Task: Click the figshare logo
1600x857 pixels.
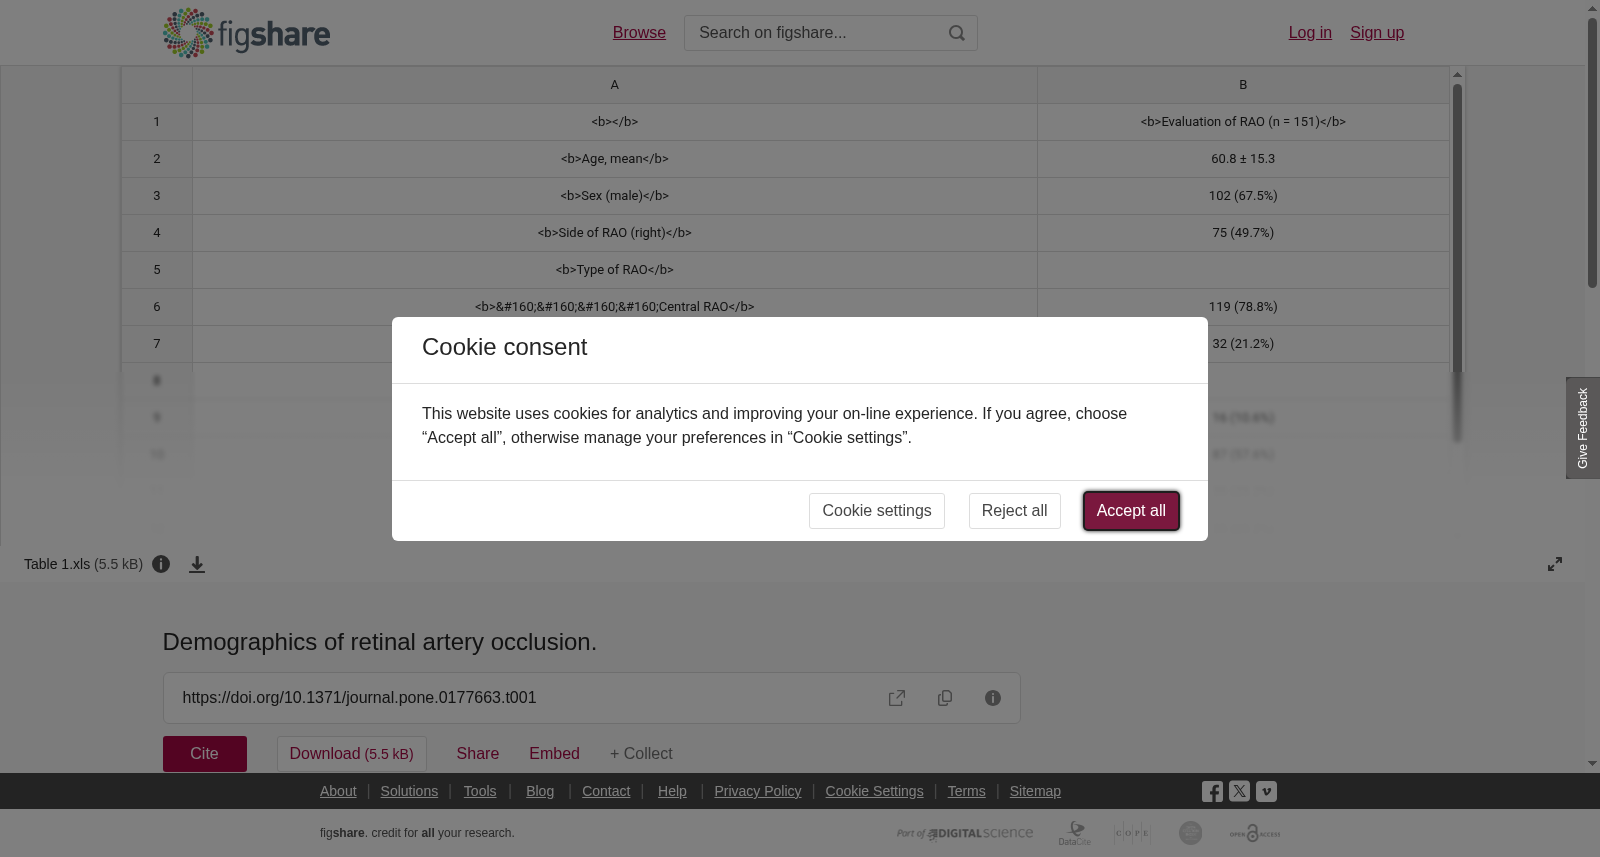Action: click(246, 33)
